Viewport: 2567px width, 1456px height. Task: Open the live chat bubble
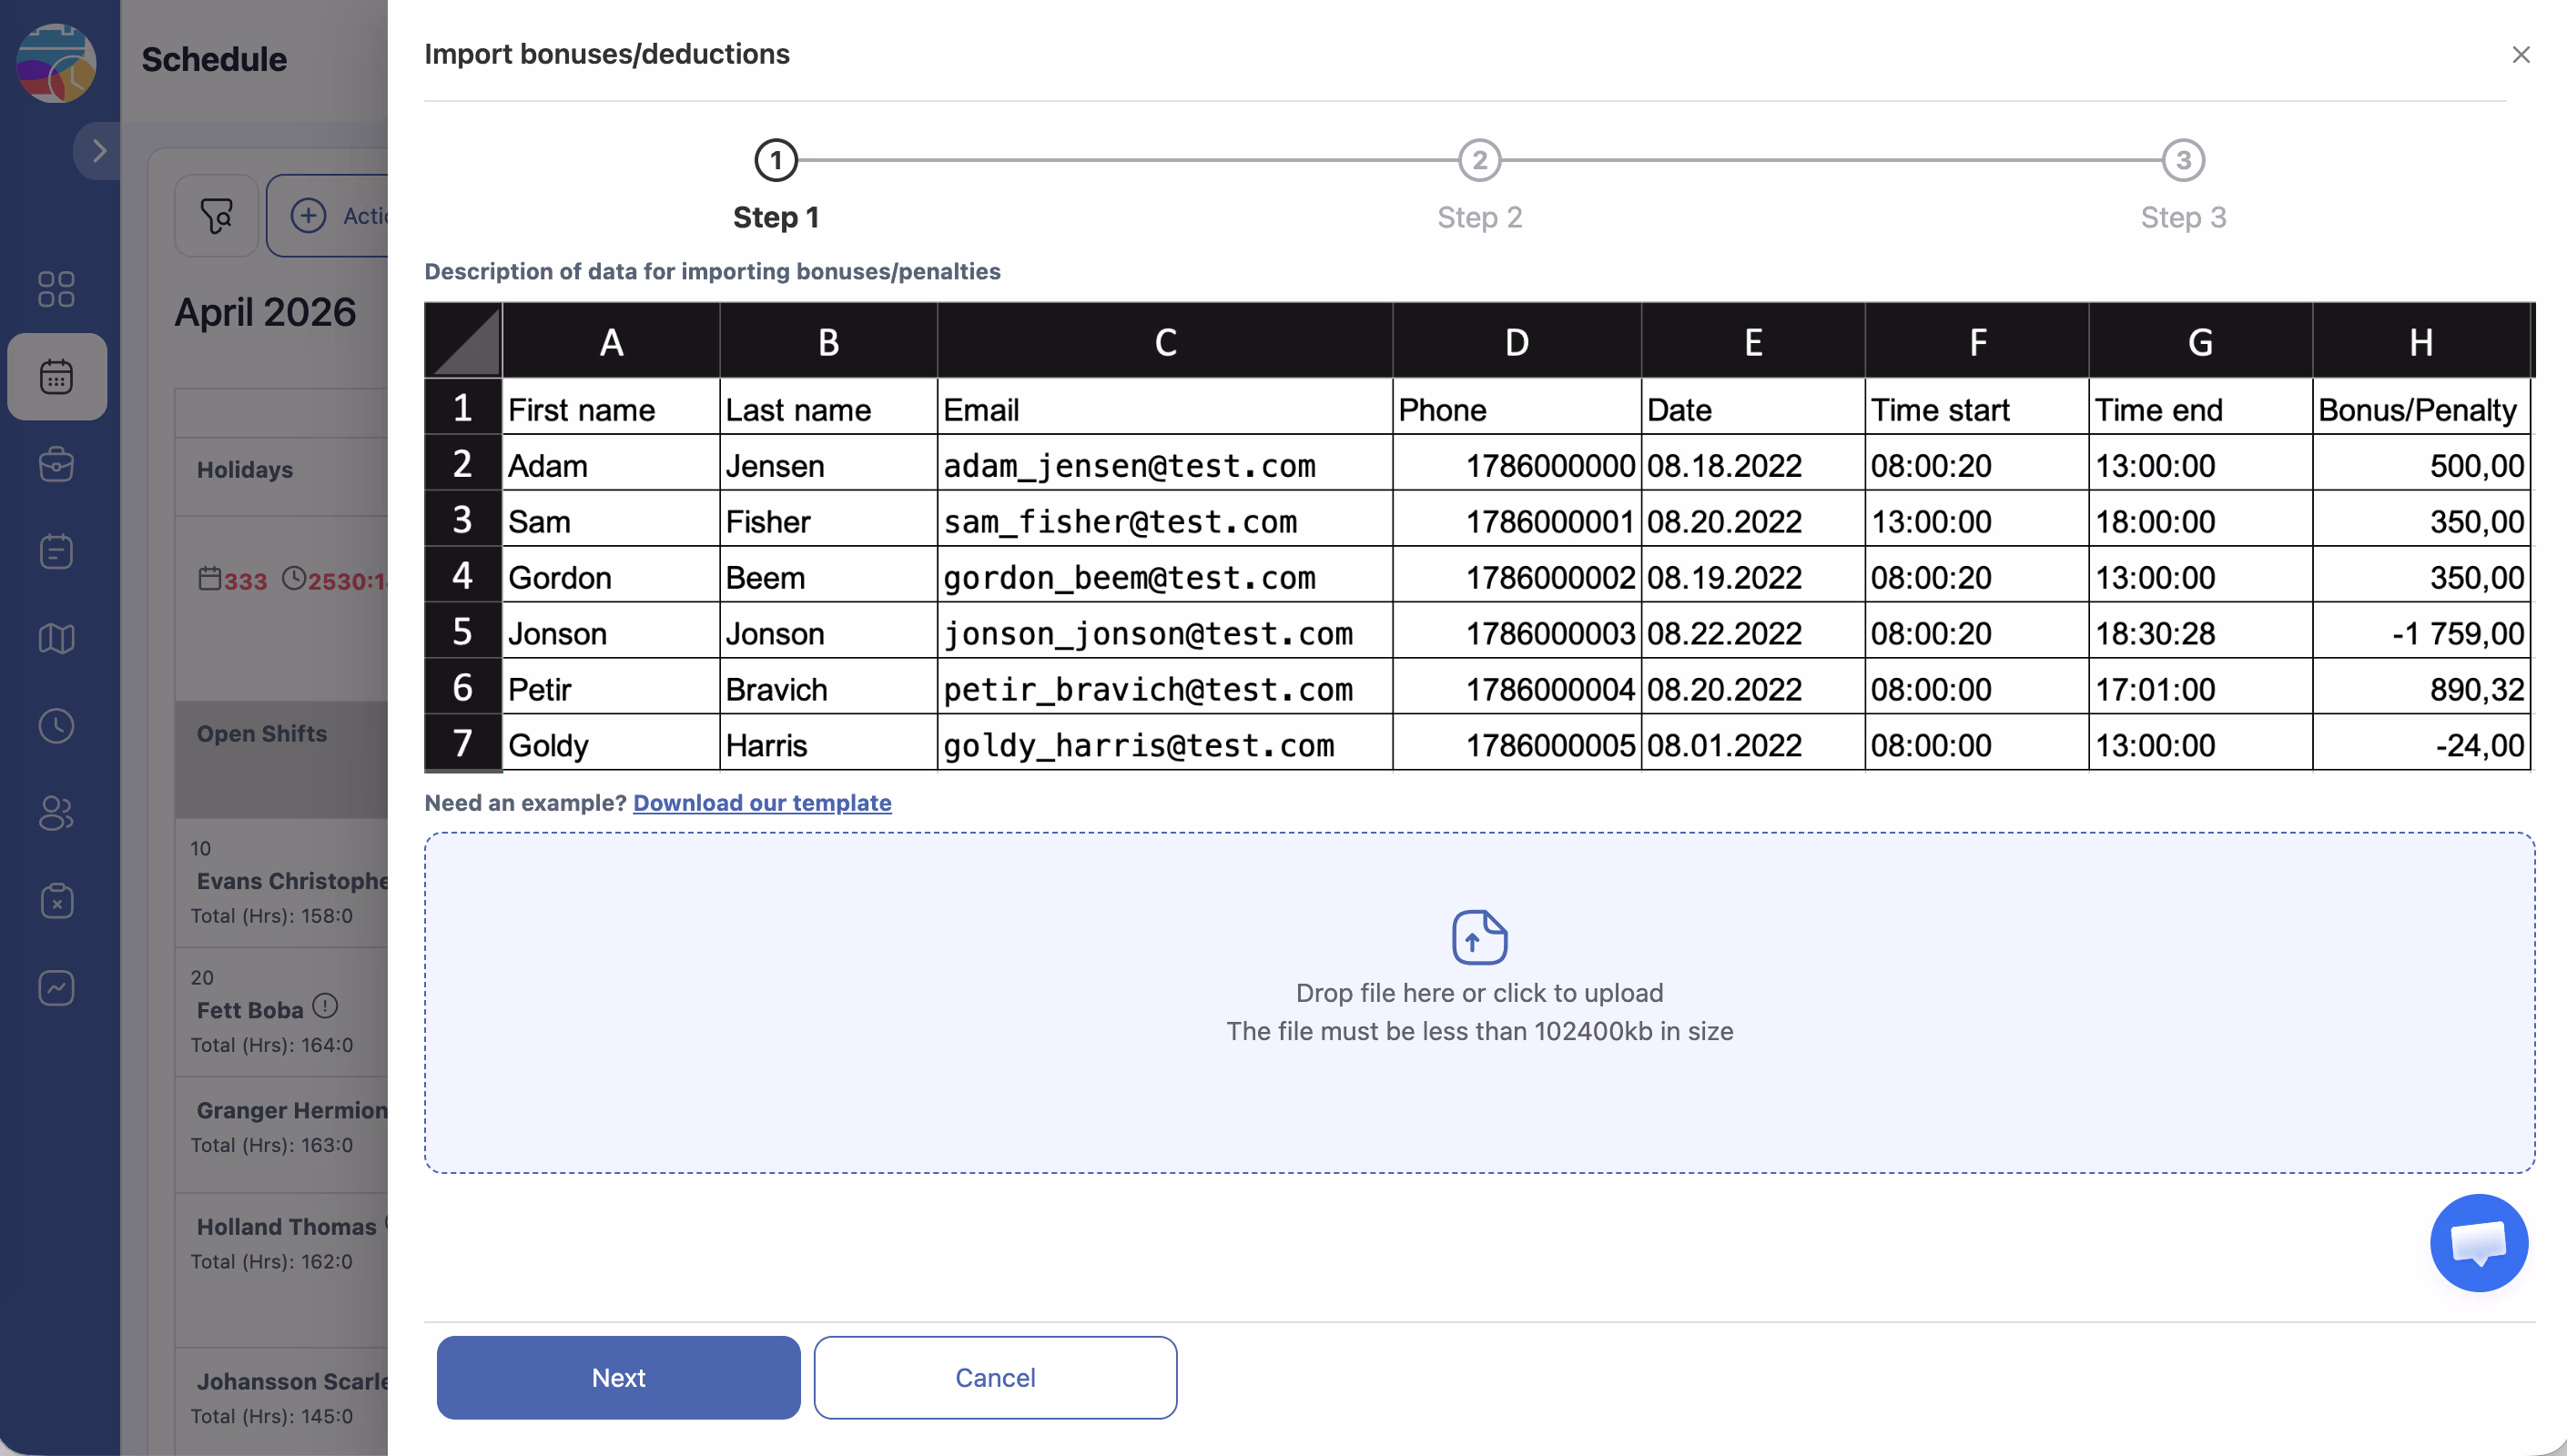[2478, 1243]
